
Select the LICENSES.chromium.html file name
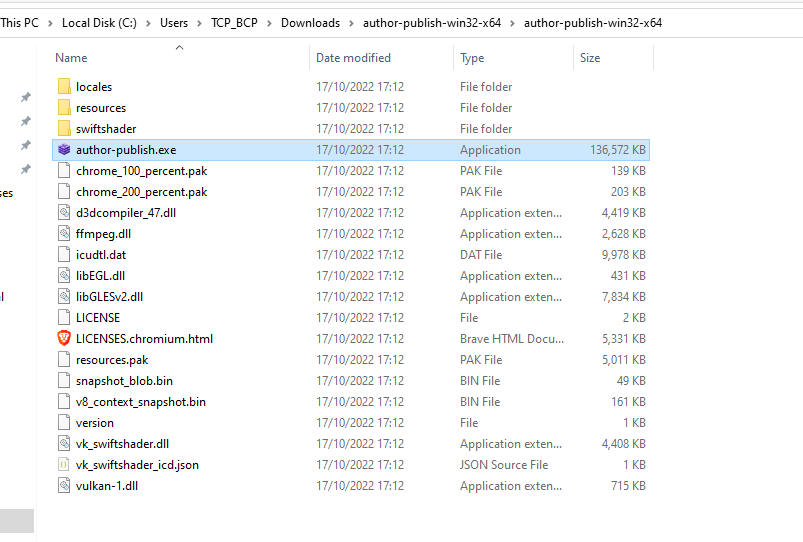[x=144, y=339]
